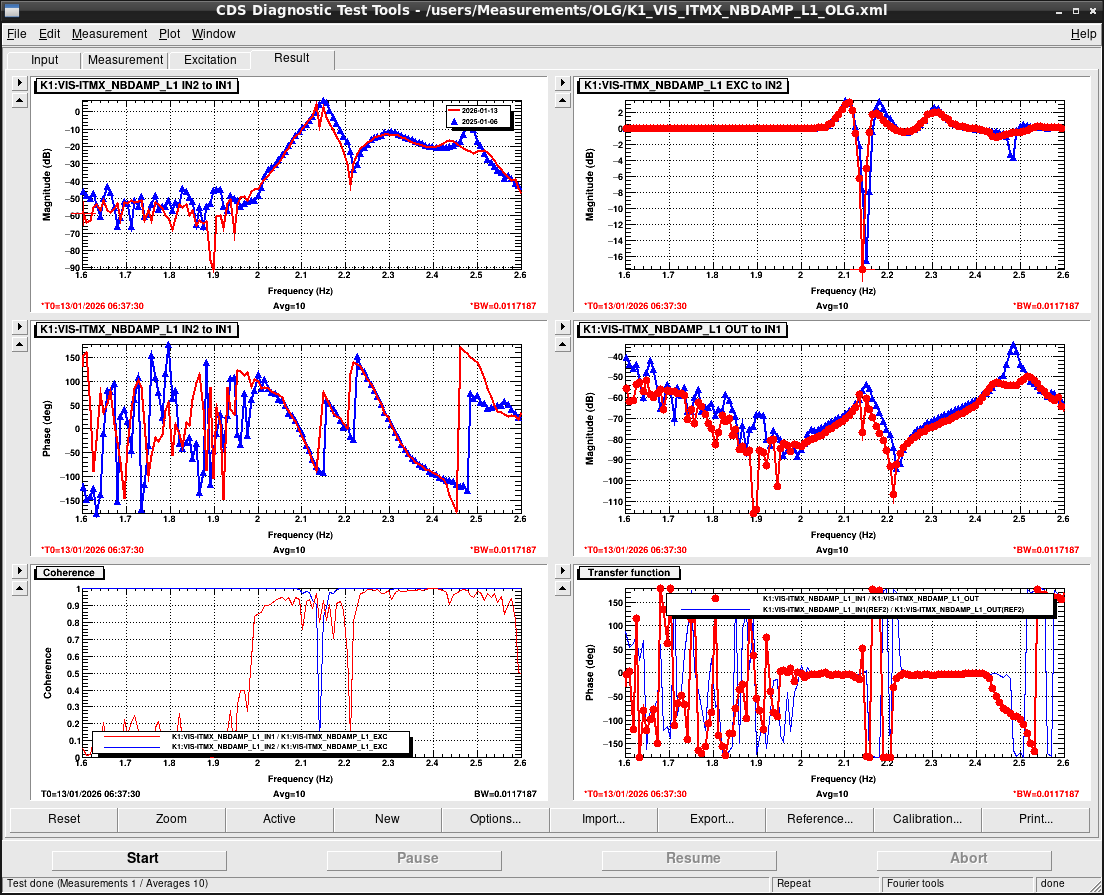The height and width of the screenshot is (895, 1104).
Task: Expand options with right-arrow beside OUT to IN1 plot
Action: pos(561,328)
